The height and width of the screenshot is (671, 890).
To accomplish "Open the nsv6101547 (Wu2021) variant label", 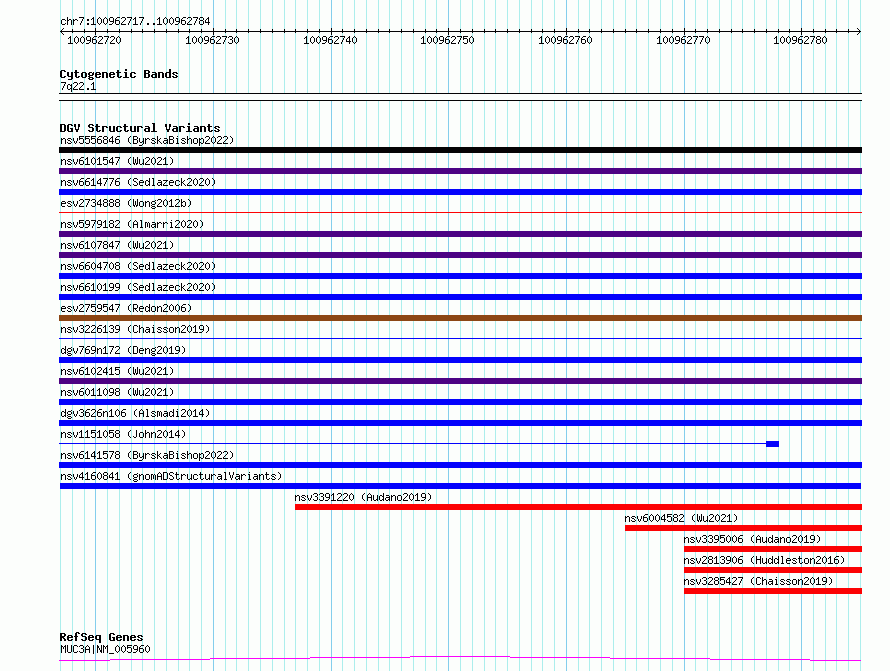I will (117, 161).
